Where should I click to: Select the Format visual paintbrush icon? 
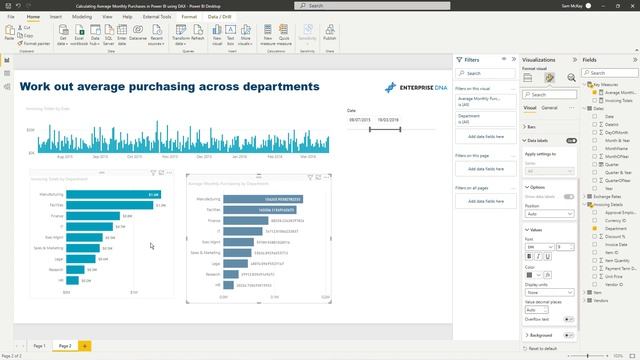coord(549,78)
